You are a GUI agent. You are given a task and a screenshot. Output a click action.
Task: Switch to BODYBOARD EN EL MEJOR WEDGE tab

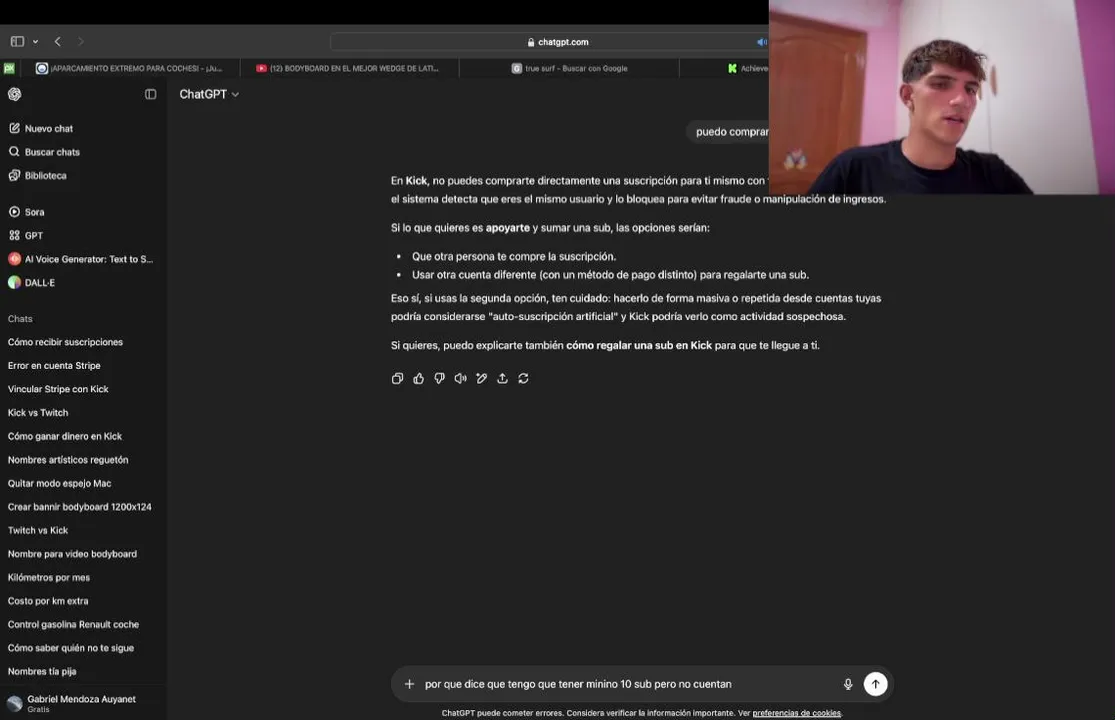click(x=349, y=68)
